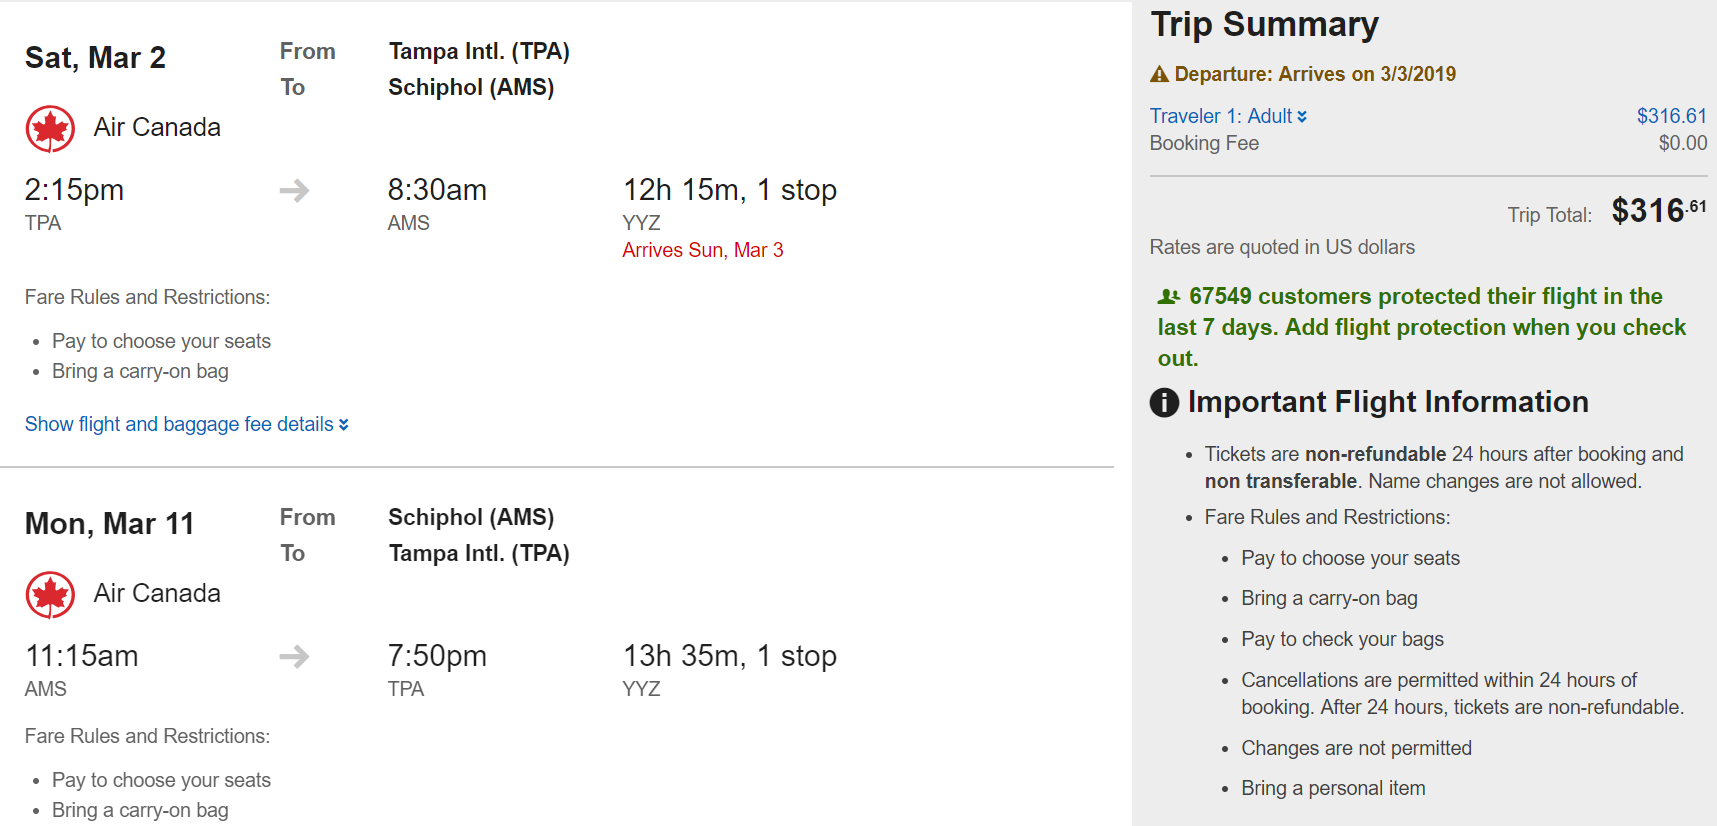
Task: Click the $316.61 traveler price link
Action: click(x=1671, y=116)
